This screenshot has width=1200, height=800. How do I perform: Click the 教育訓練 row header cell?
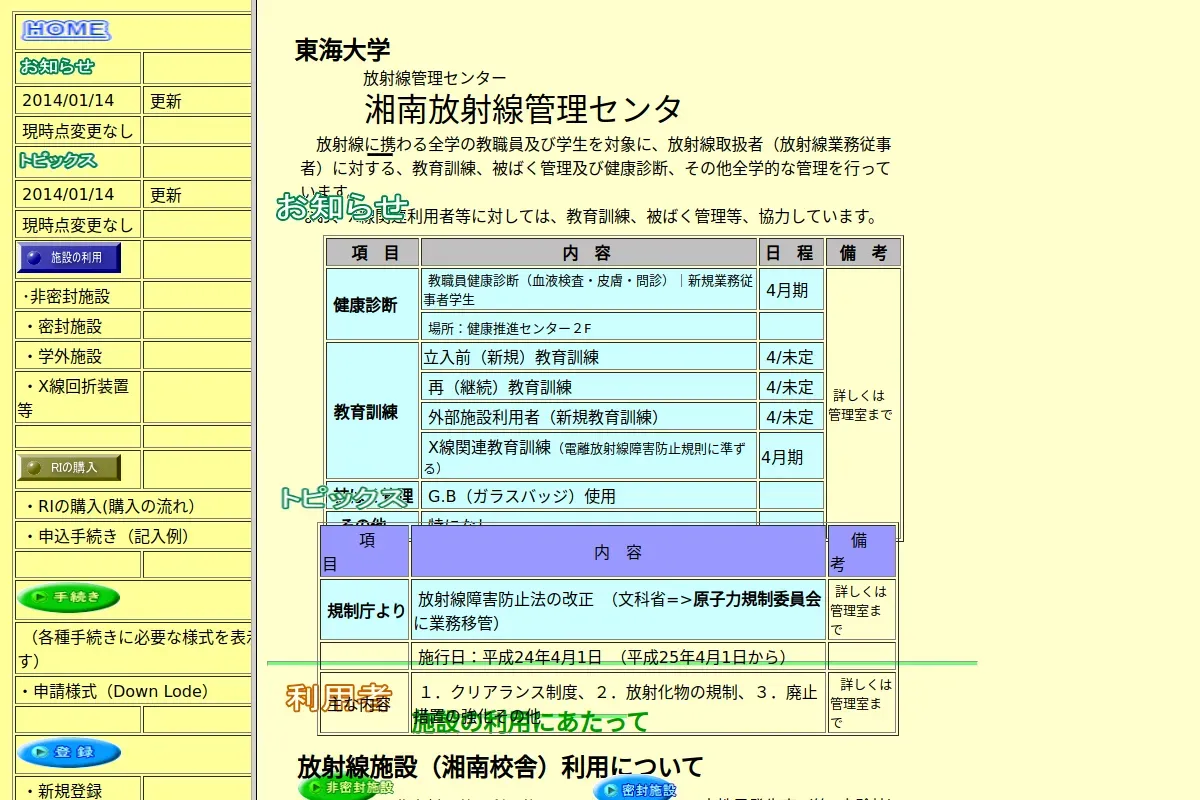click(x=372, y=411)
